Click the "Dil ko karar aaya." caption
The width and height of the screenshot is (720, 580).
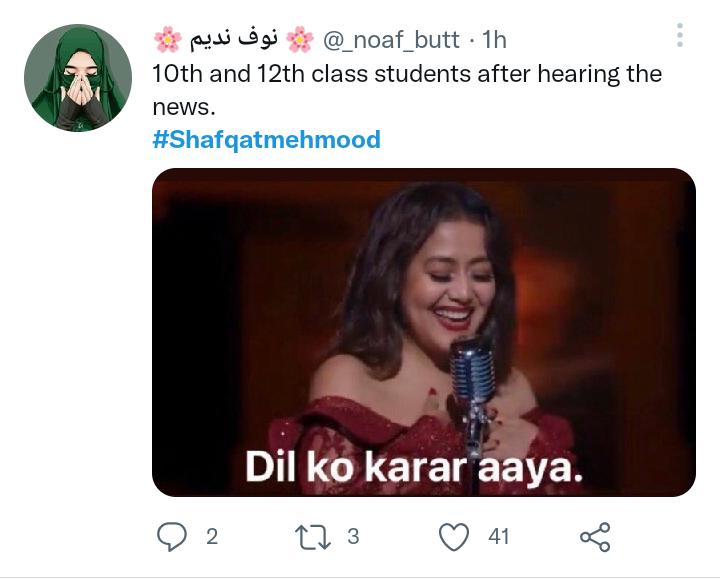[x=414, y=466]
